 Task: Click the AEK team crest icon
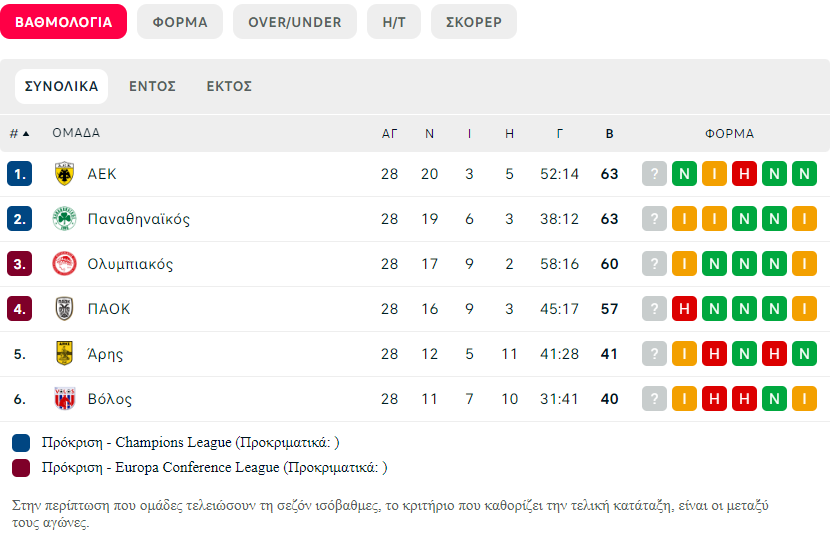pyautogui.click(x=65, y=174)
